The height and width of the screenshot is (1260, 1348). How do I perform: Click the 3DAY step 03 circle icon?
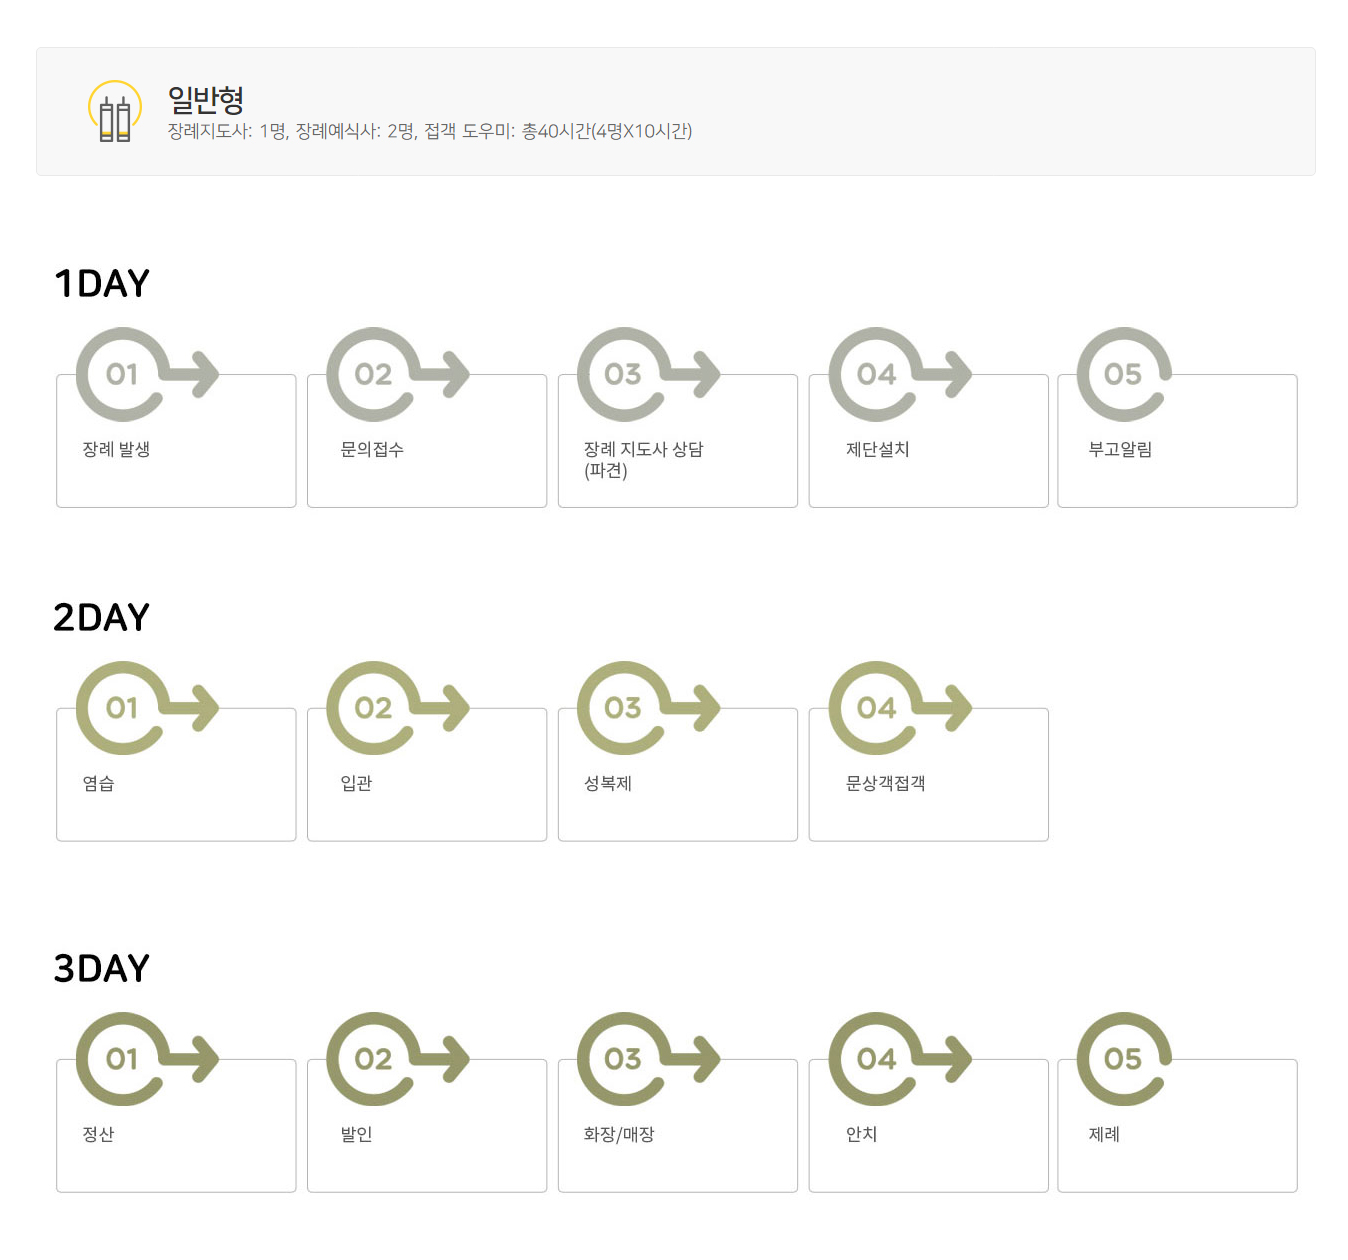coord(622,1059)
